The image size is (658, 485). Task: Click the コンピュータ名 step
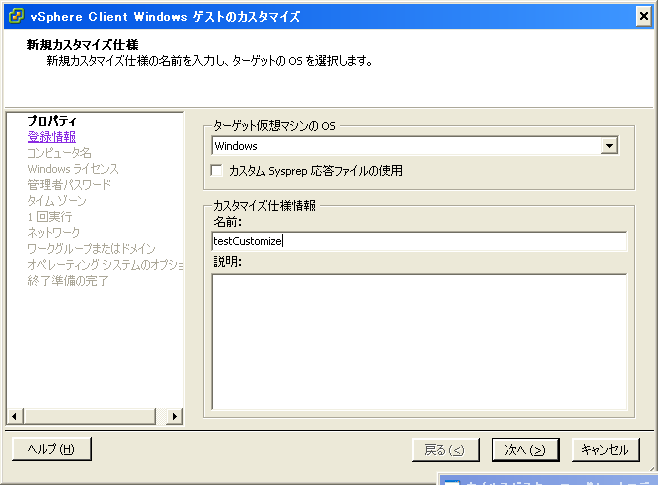[59, 153]
